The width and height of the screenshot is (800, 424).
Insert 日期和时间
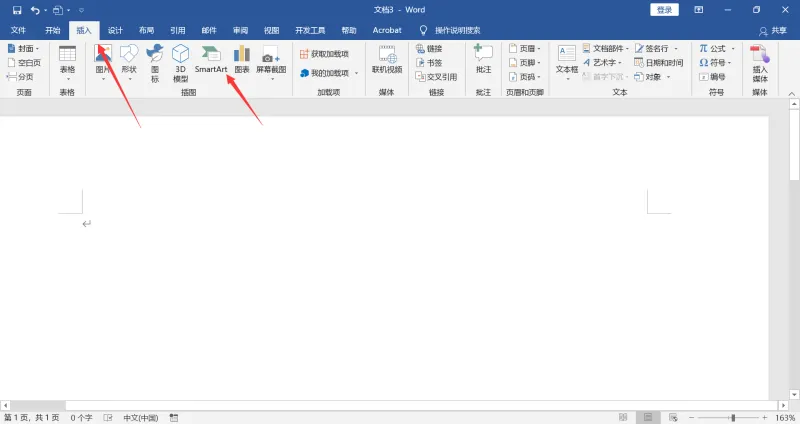(659, 63)
